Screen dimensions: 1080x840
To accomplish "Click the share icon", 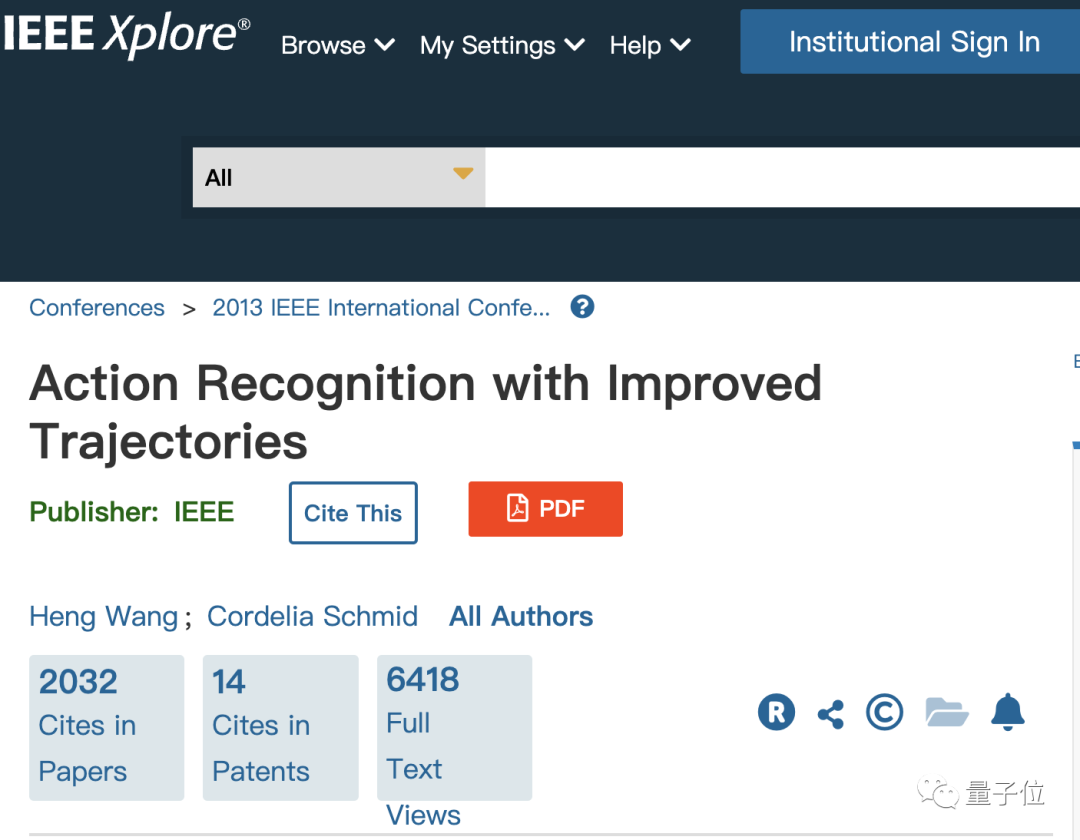I will coord(830,714).
